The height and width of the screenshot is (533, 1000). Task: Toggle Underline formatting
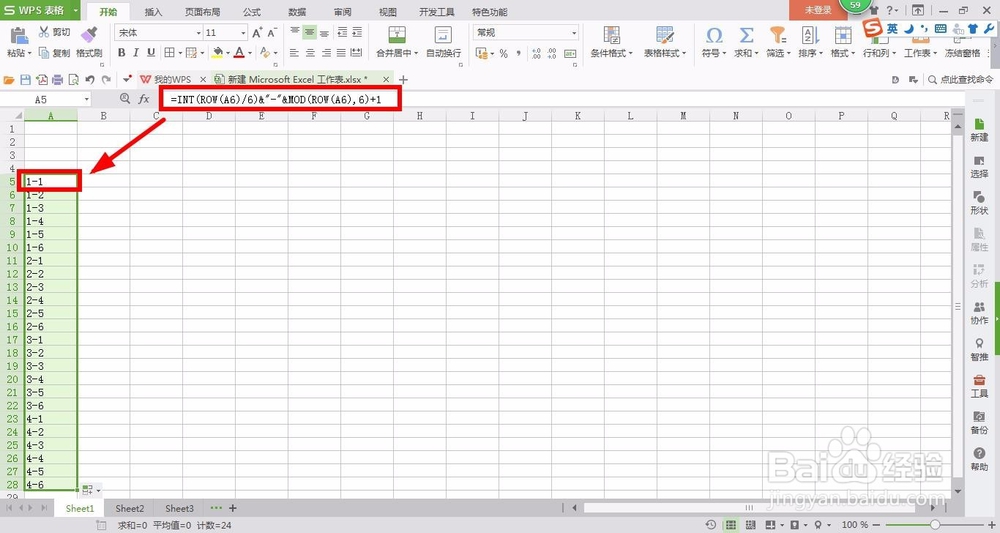[151, 52]
